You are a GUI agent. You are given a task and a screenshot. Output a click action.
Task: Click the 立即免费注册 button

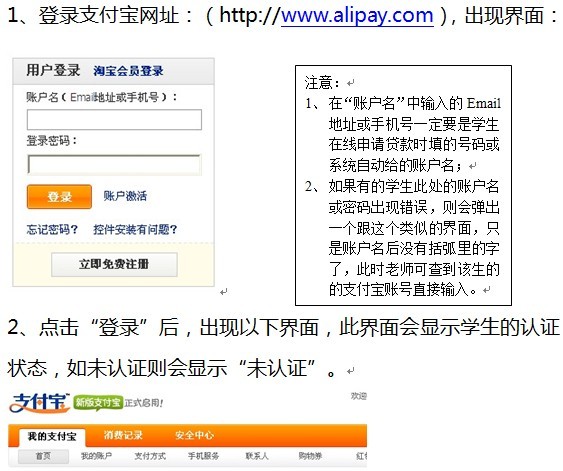click(114, 265)
